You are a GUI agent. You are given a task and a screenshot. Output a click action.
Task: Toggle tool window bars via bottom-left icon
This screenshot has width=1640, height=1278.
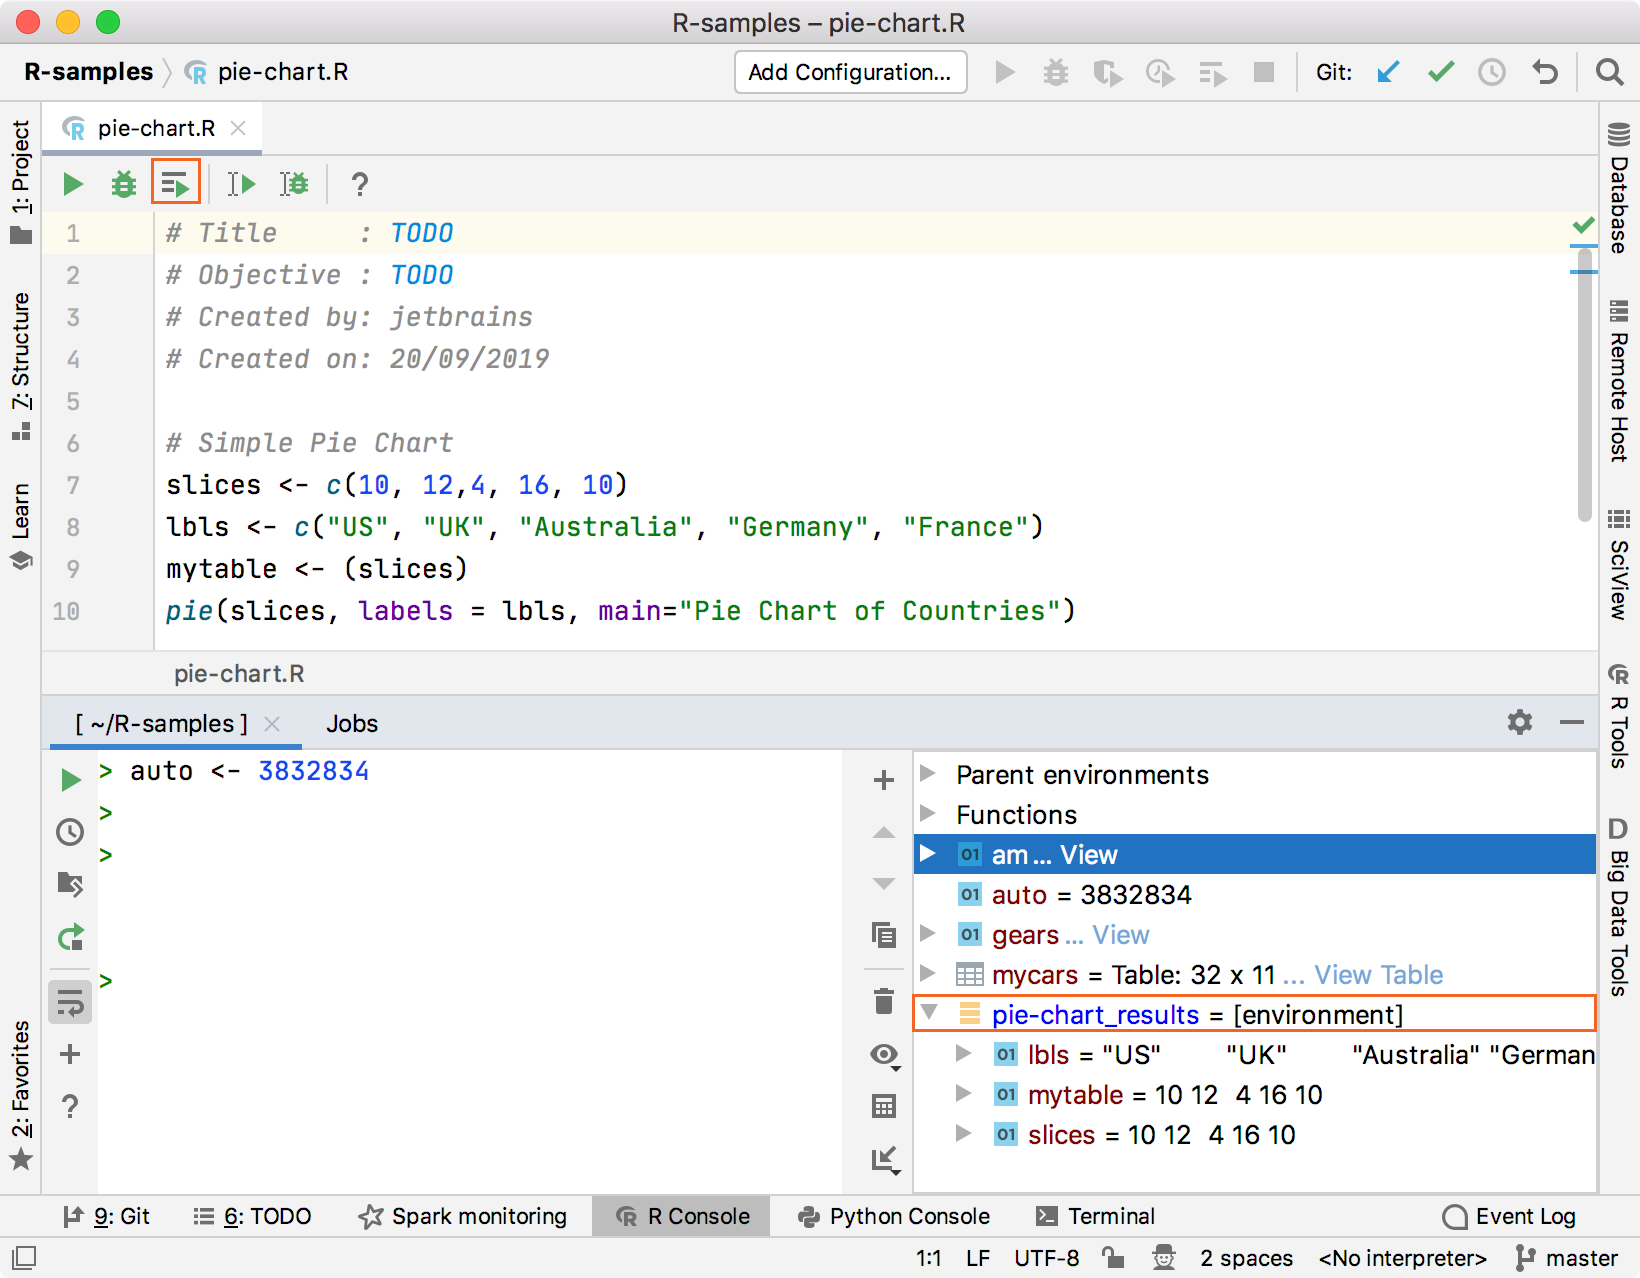pyautogui.click(x=22, y=1258)
